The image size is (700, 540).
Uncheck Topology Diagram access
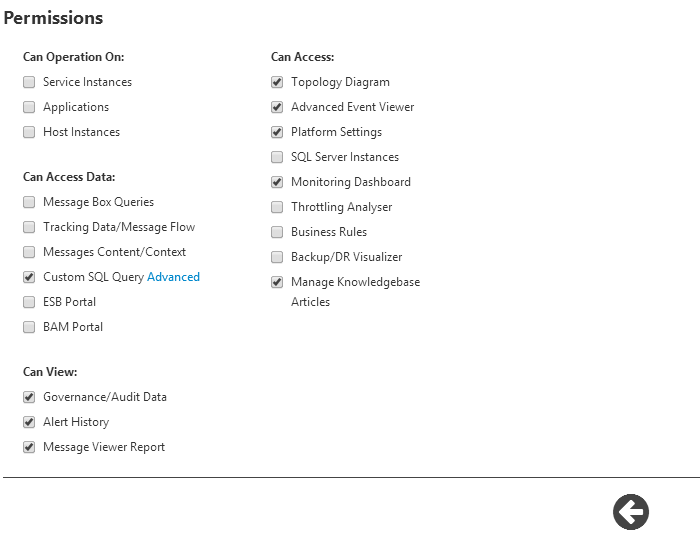click(277, 82)
